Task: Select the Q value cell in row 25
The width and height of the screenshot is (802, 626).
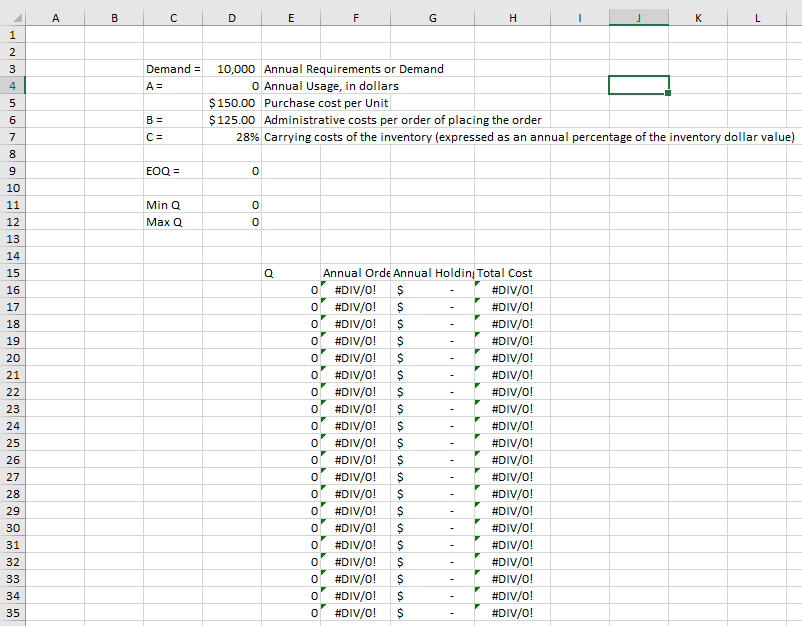Action: pos(291,443)
